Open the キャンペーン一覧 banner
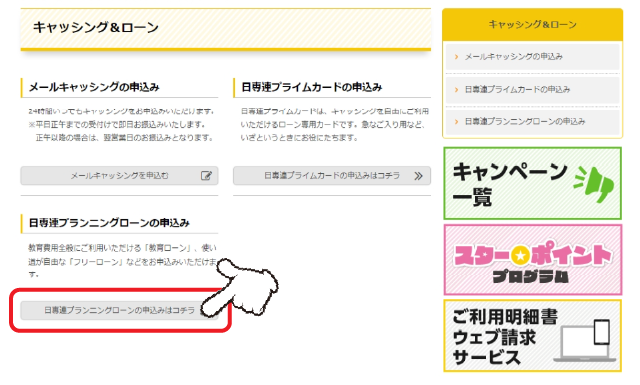This screenshot has width=640, height=385. (x=533, y=183)
